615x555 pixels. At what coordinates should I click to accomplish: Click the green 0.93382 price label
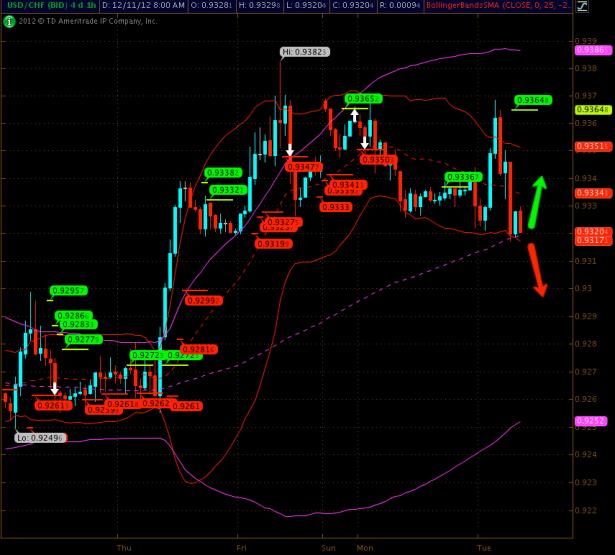[x=223, y=173]
